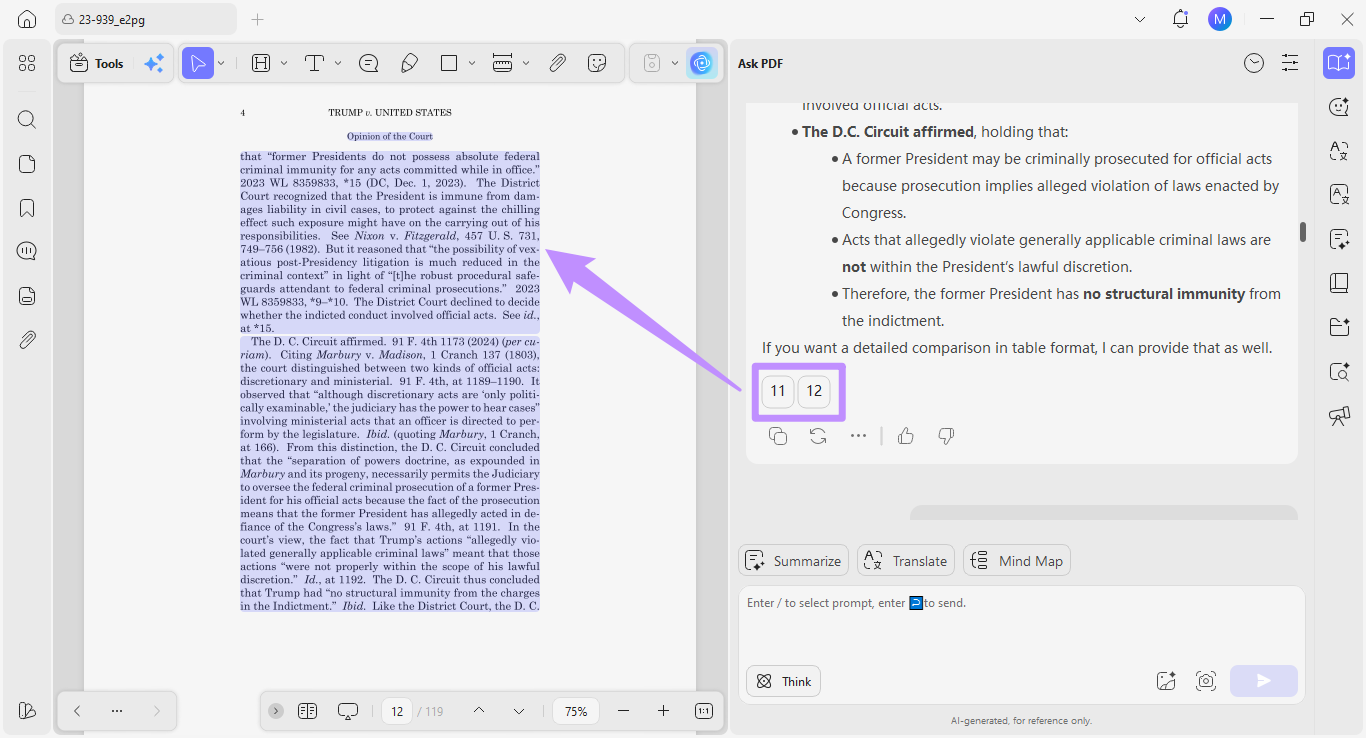Screen dimensions: 1366x738
Task: Regenerate the AI response
Action: click(818, 436)
